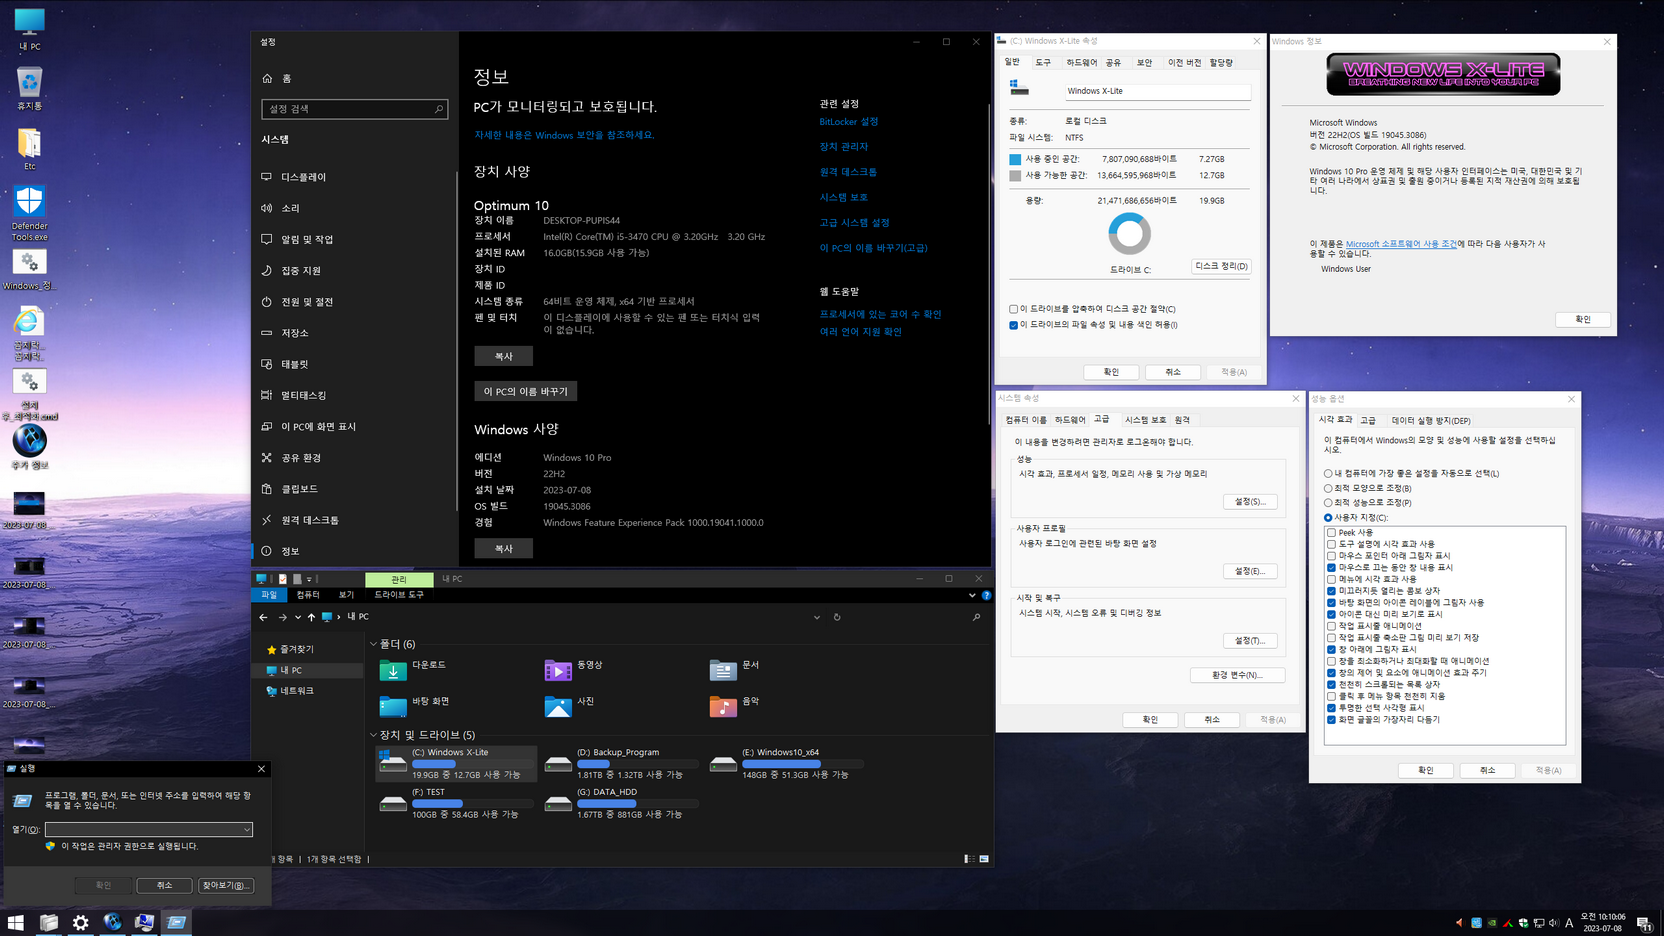Screen dimensions: 1664x936
Task: Open the Documents (문서) folder icon
Action: (723, 670)
